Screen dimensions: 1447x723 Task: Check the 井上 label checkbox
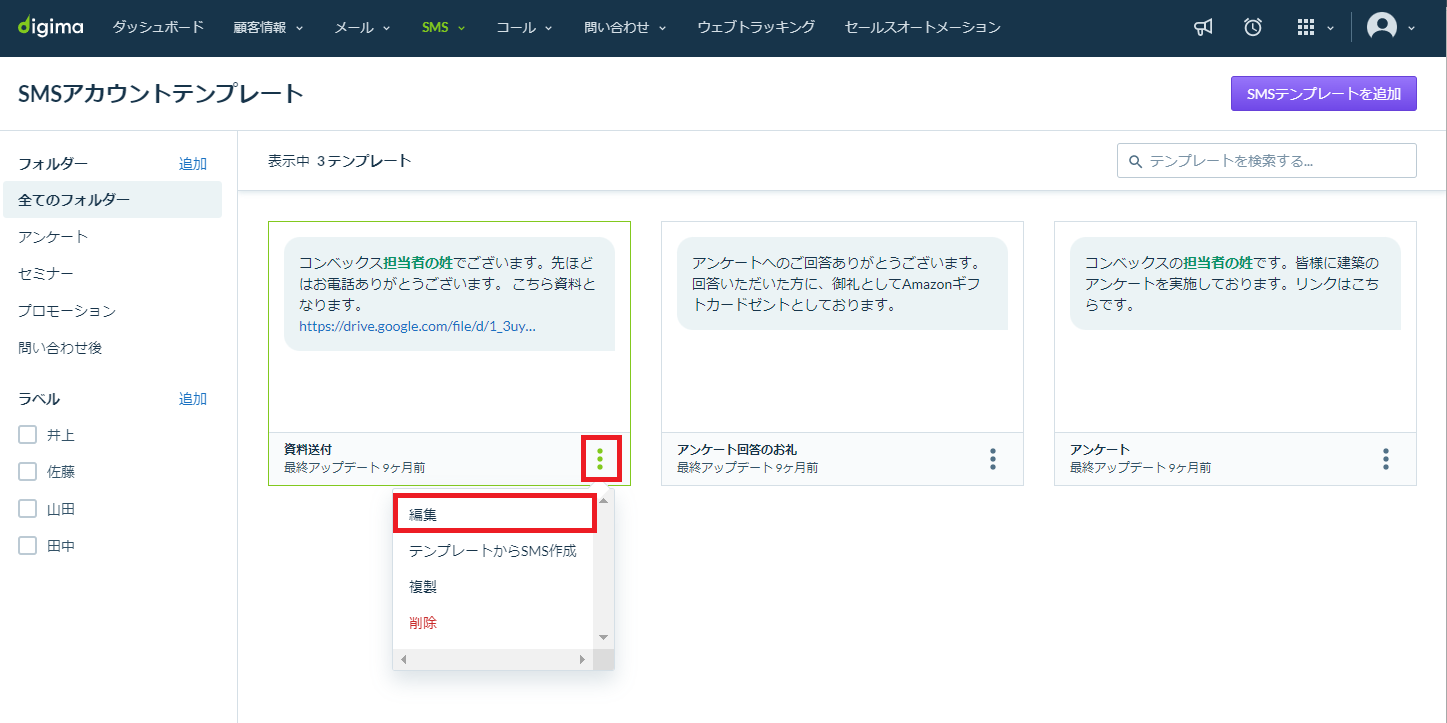(x=28, y=435)
